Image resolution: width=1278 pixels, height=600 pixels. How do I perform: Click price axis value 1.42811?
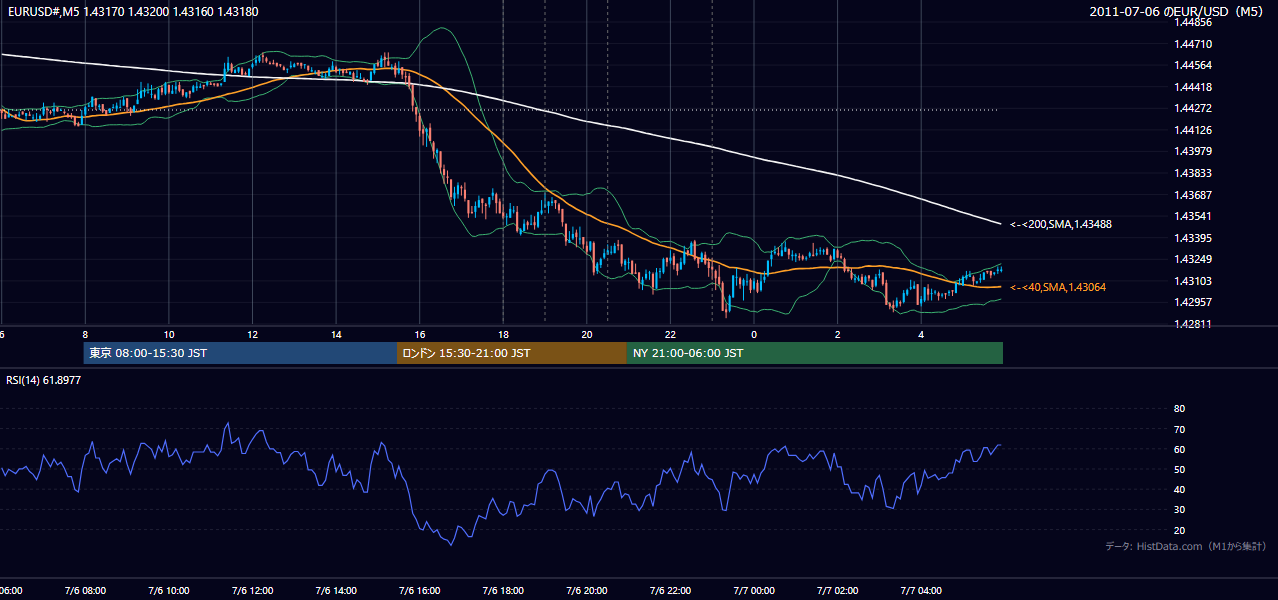1193,324
